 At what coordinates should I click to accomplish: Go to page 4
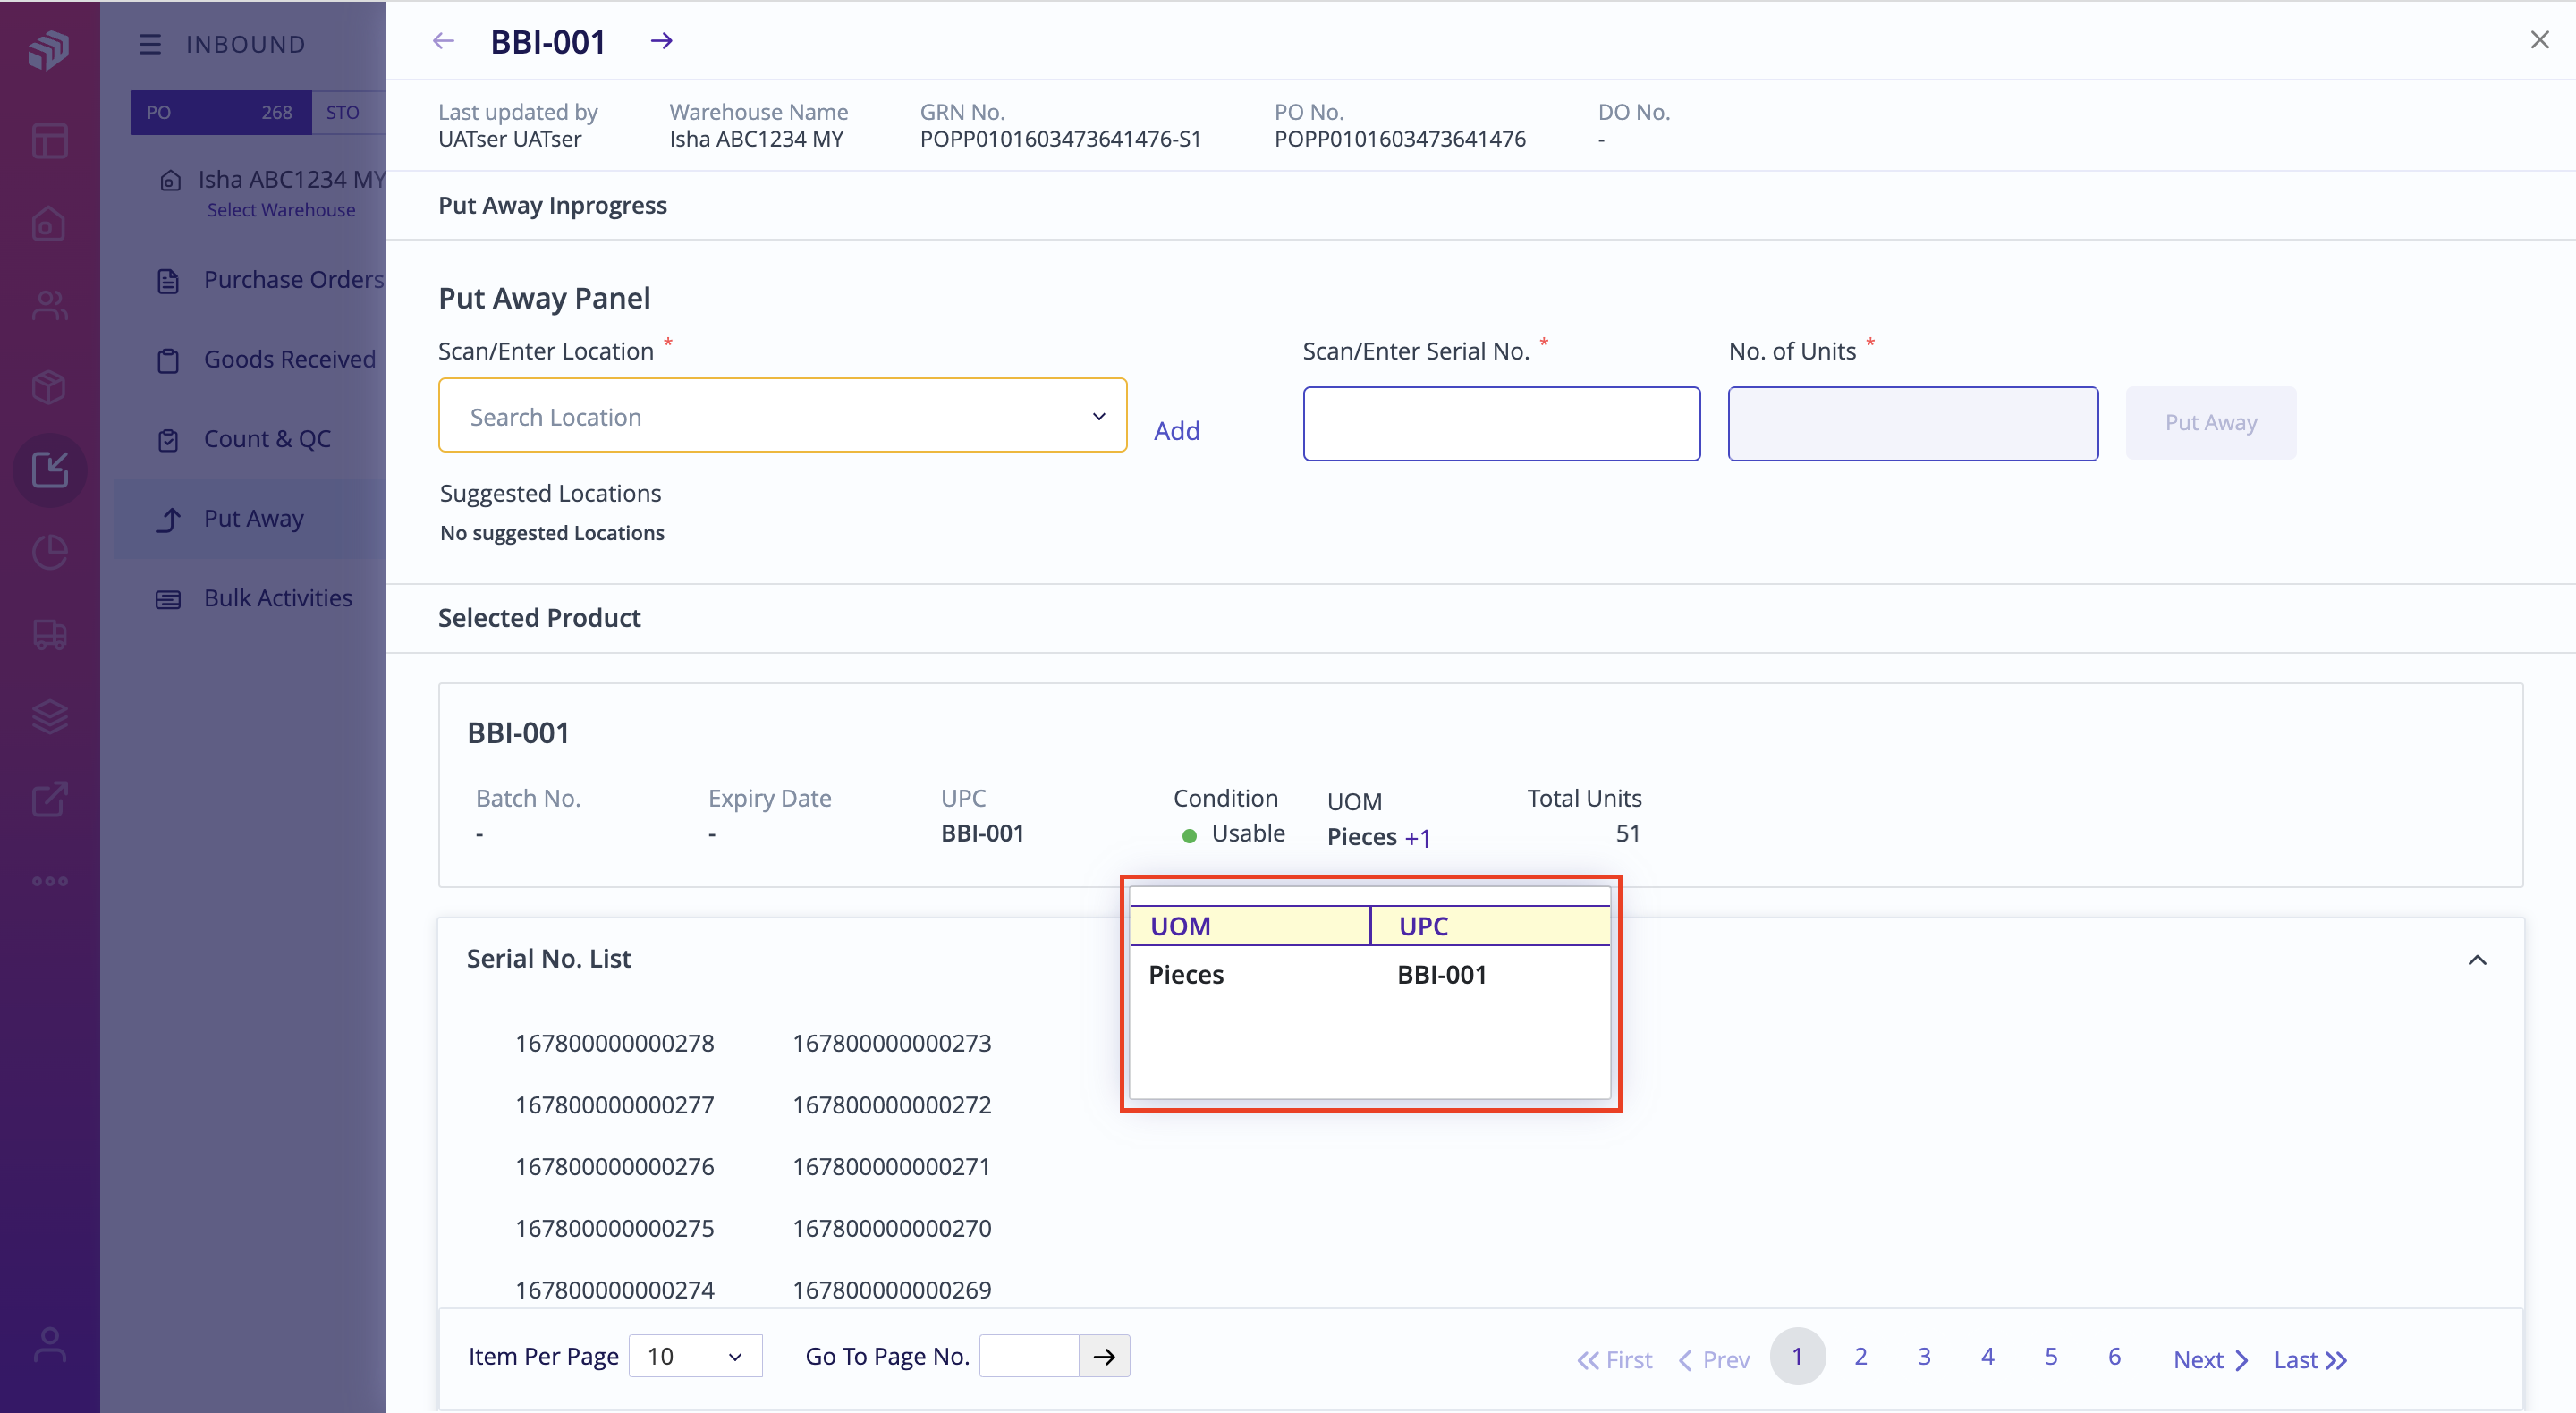pyautogui.click(x=1987, y=1356)
